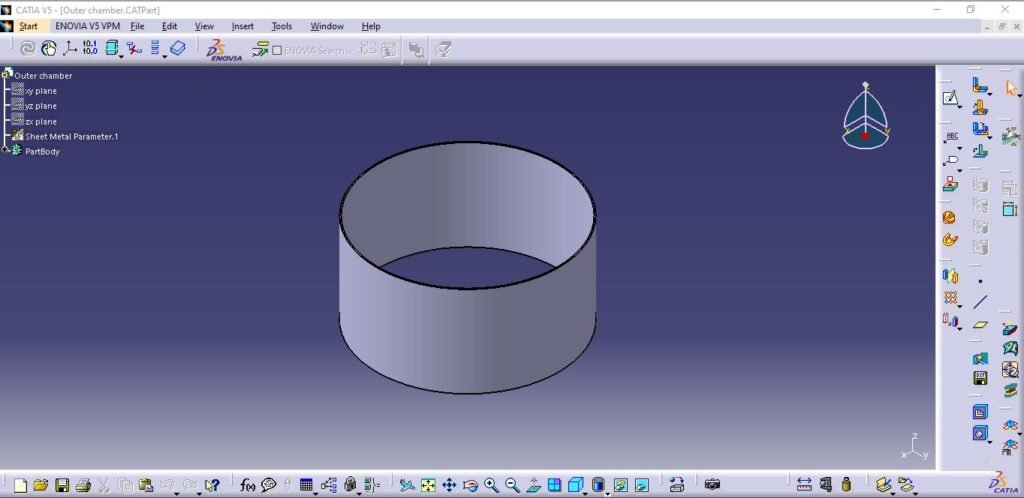The image size is (1024, 498).
Task: Expand the PartBody tree node
Action: coord(5,151)
